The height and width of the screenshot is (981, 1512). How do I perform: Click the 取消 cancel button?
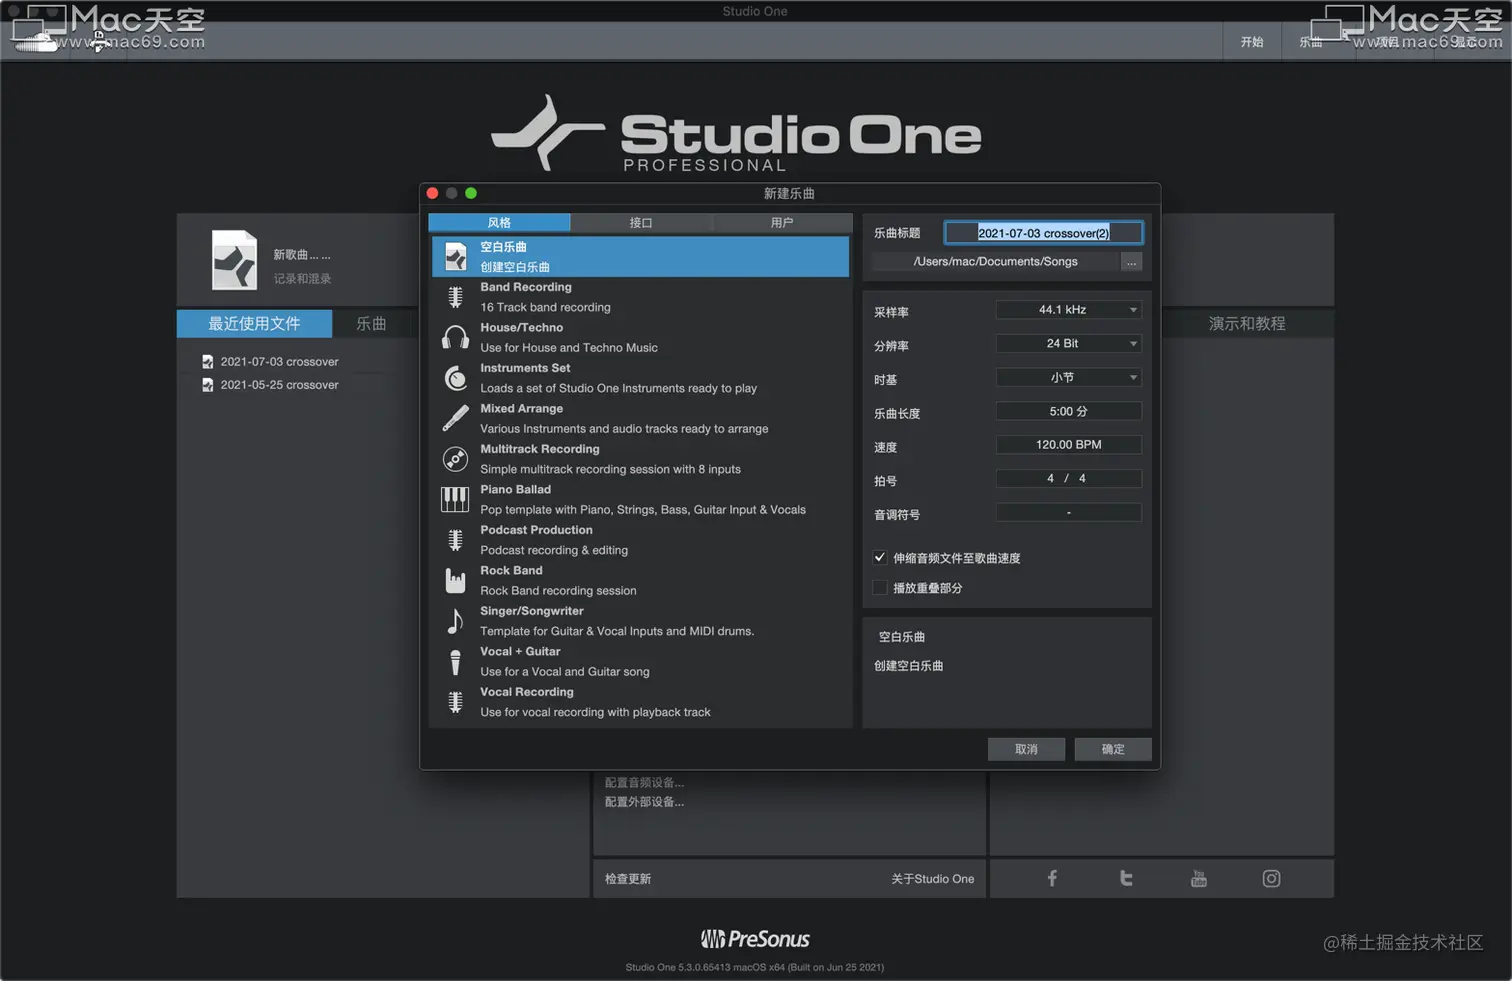(1026, 749)
